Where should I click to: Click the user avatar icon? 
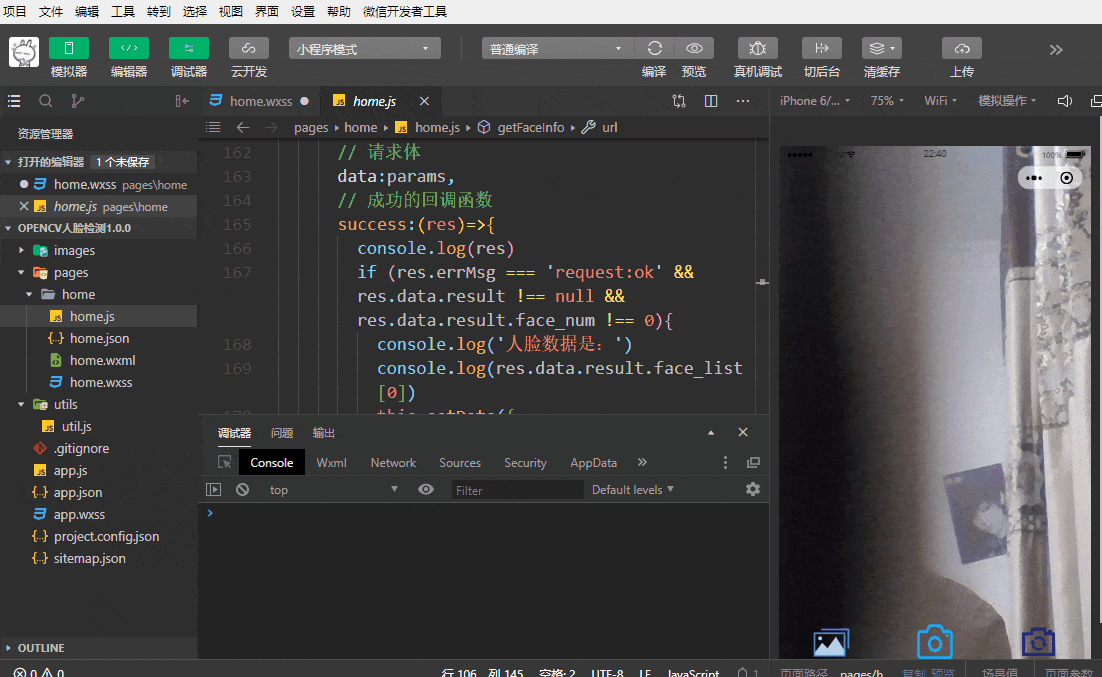[24, 52]
